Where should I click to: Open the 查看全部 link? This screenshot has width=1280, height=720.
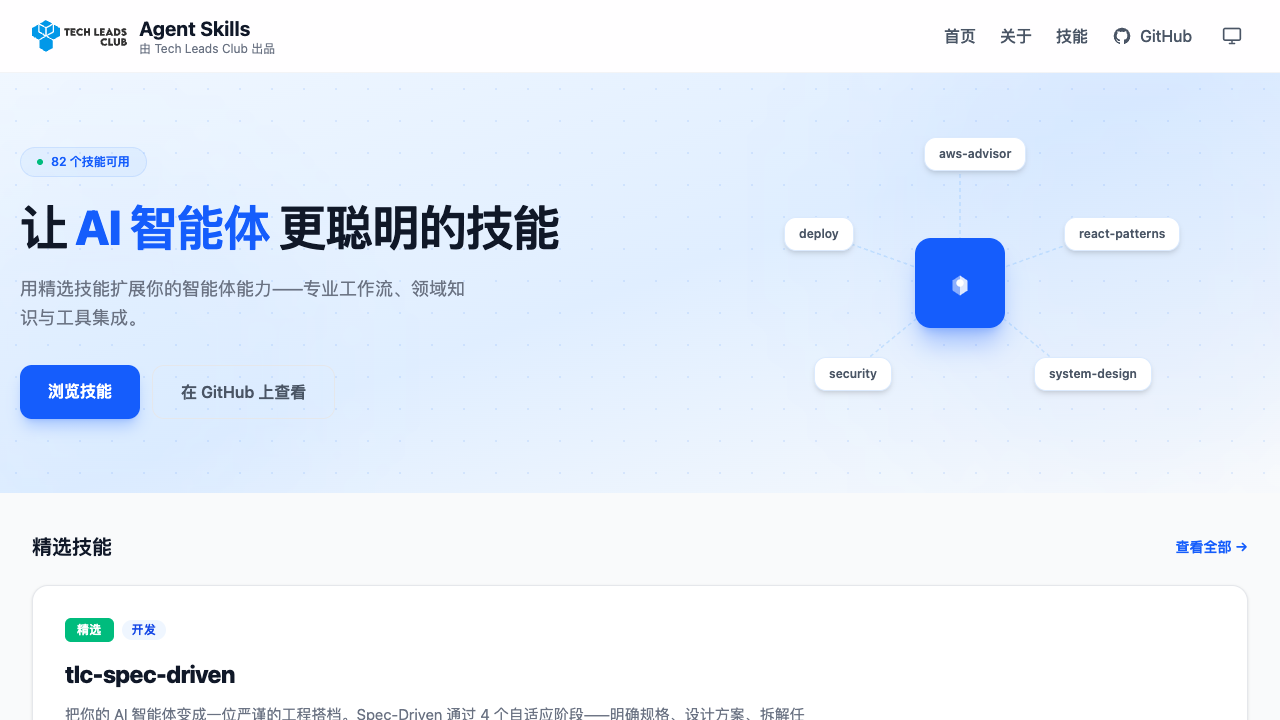(1211, 547)
